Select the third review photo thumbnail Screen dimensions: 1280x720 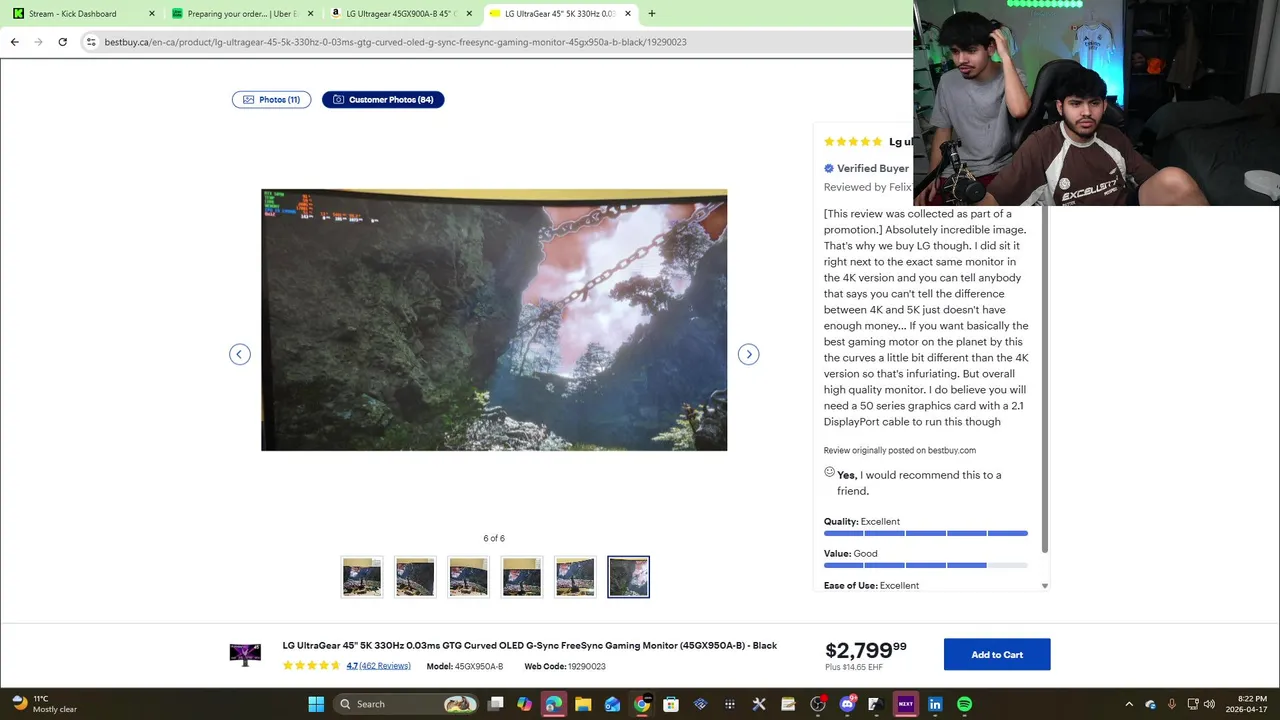tap(468, 577)
